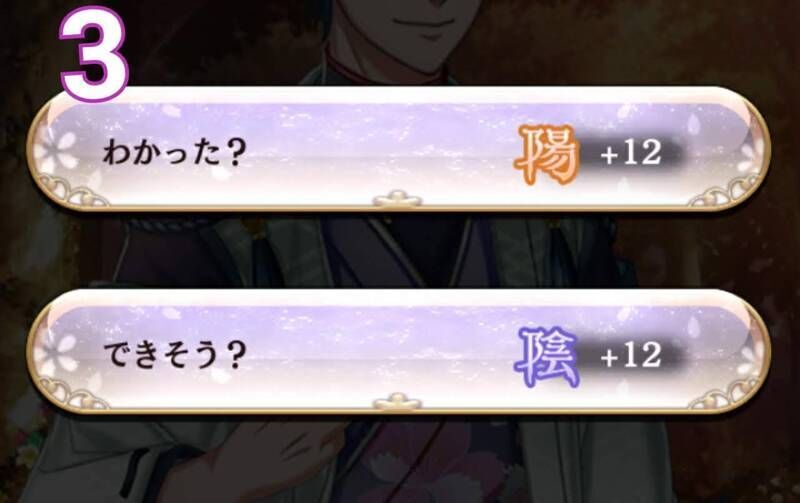Click the gold swirl corner left of できそう? bar
The height and width of the screenshot is (503, 800).
pos(71,394)
